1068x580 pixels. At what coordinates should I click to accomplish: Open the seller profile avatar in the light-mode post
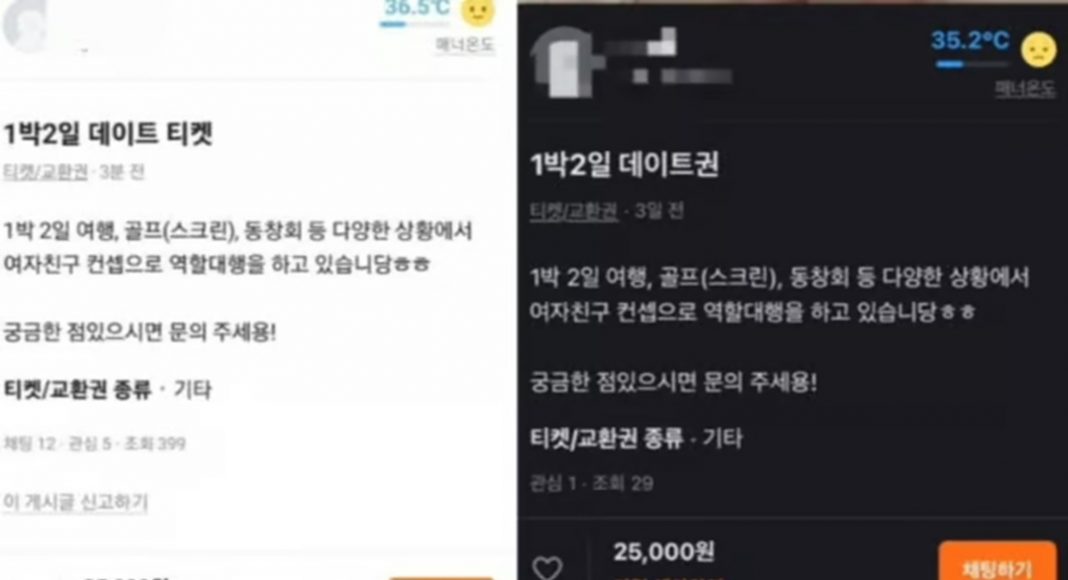pyautogui.click(x=26, y=25)
